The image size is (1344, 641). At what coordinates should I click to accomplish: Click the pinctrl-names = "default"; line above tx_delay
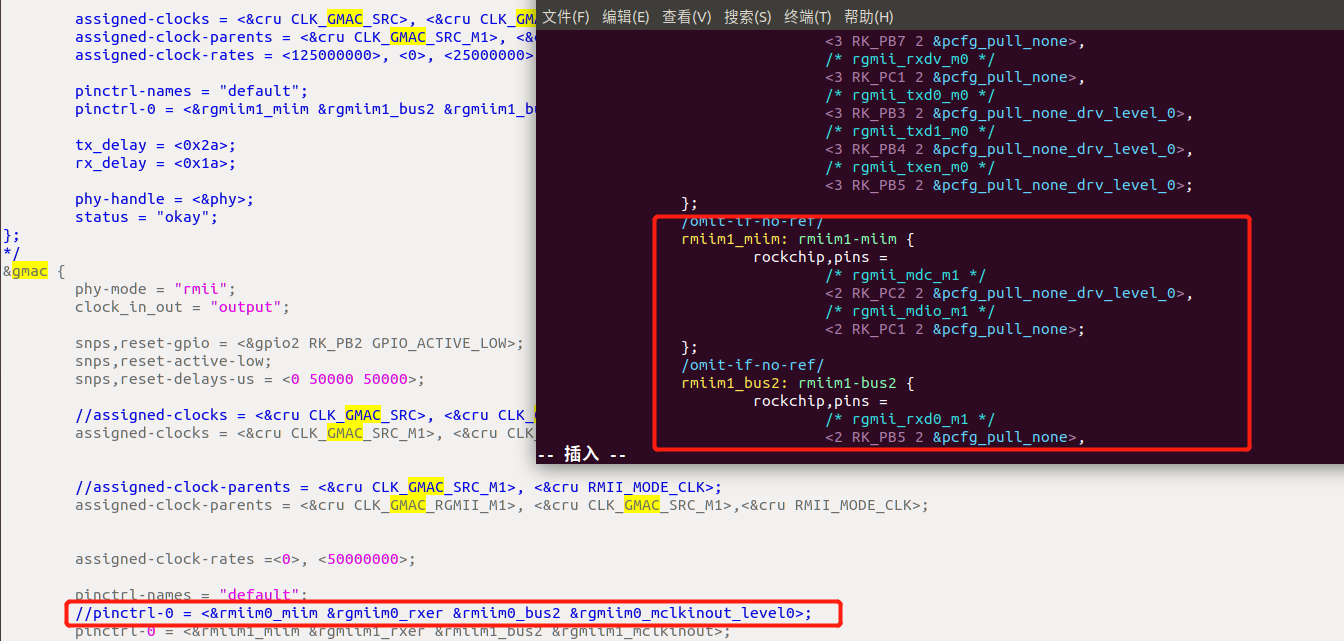click(191, 91)
